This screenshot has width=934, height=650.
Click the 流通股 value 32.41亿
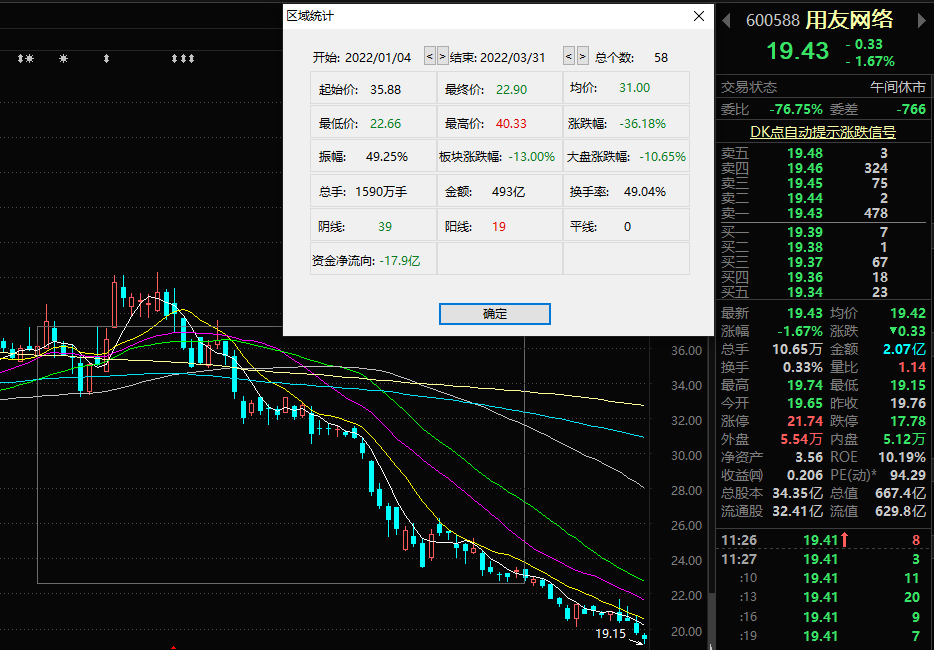click(798, 511)
